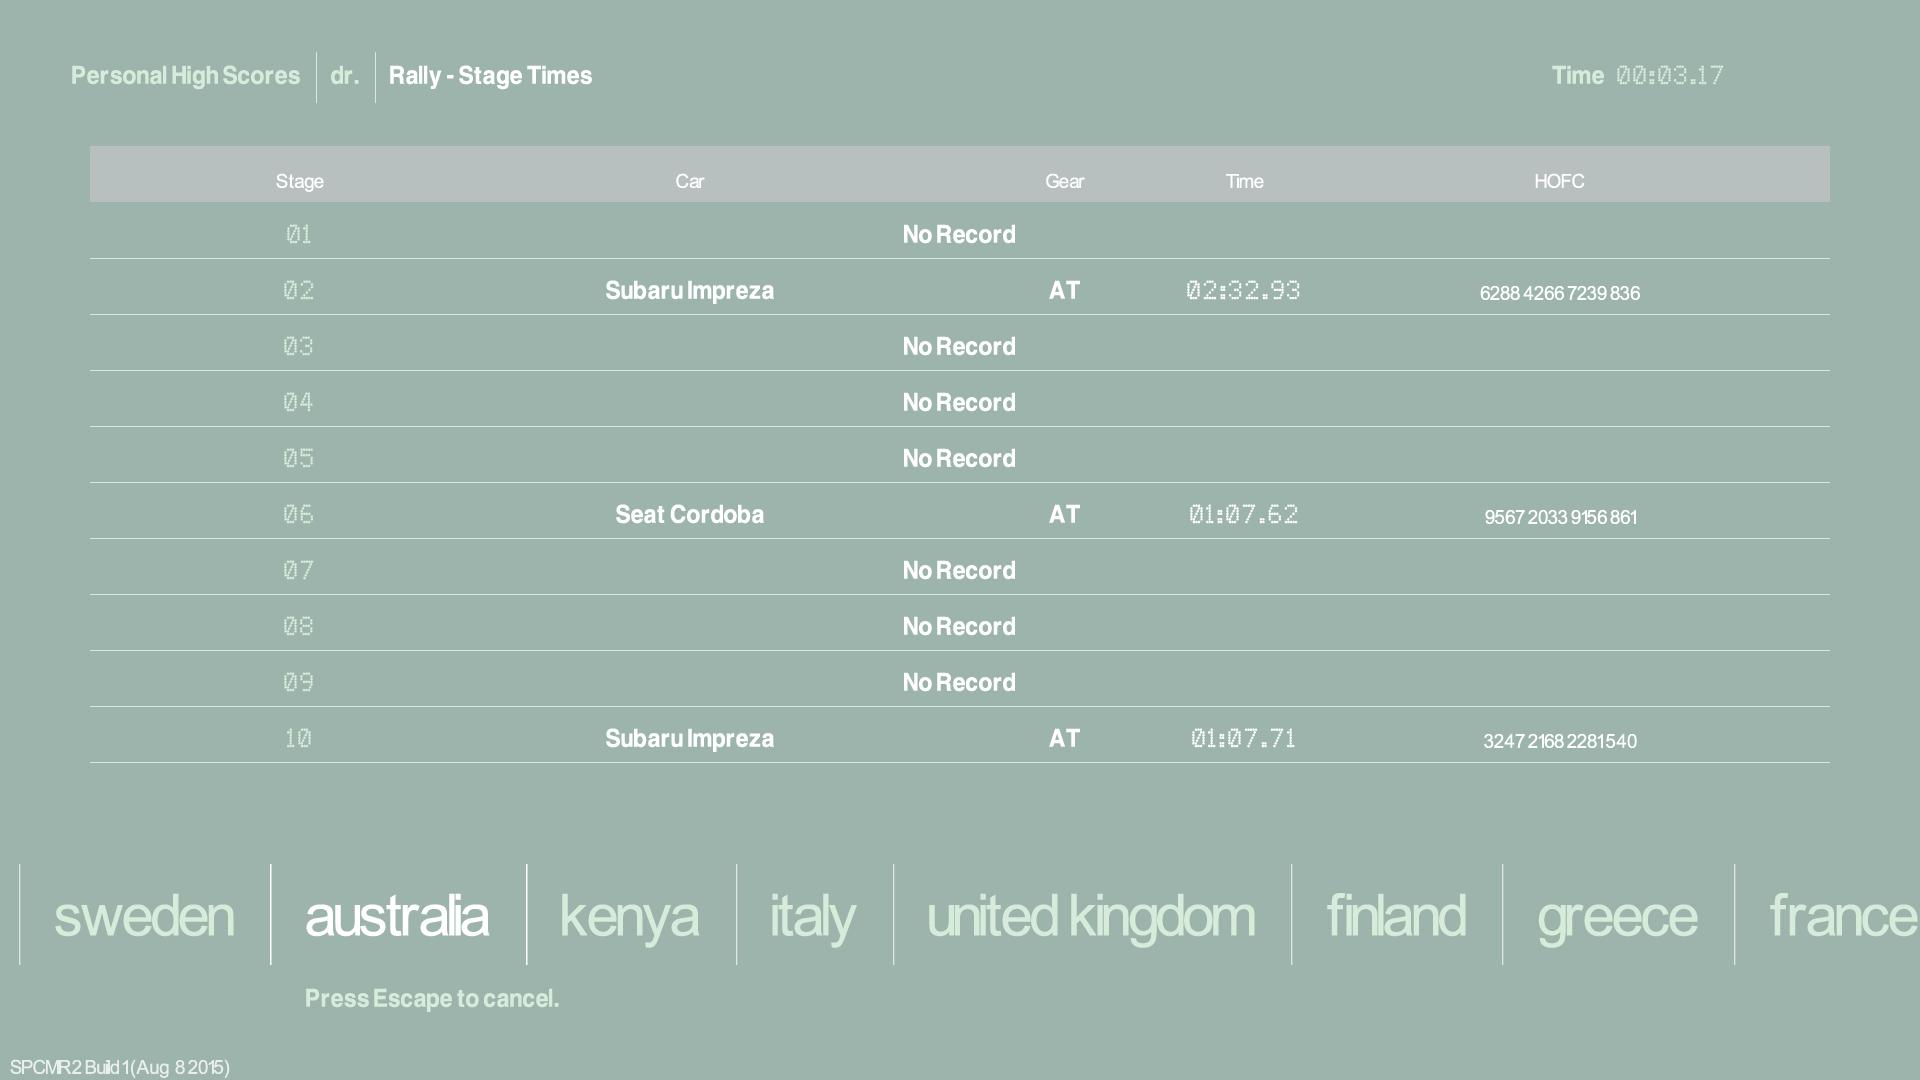Click the HOFC column header
Viewport: 1920px width, 1080px height.
tap(1559, 181)
